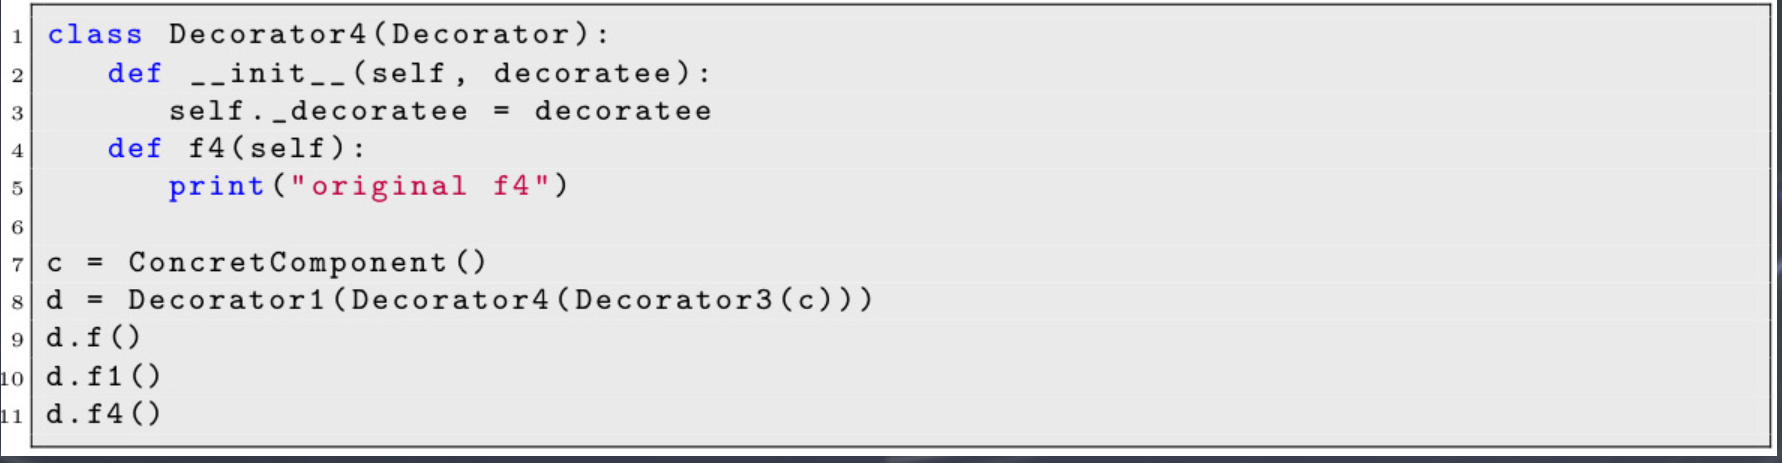Click line number 11 in the gutter

(12, 416)
